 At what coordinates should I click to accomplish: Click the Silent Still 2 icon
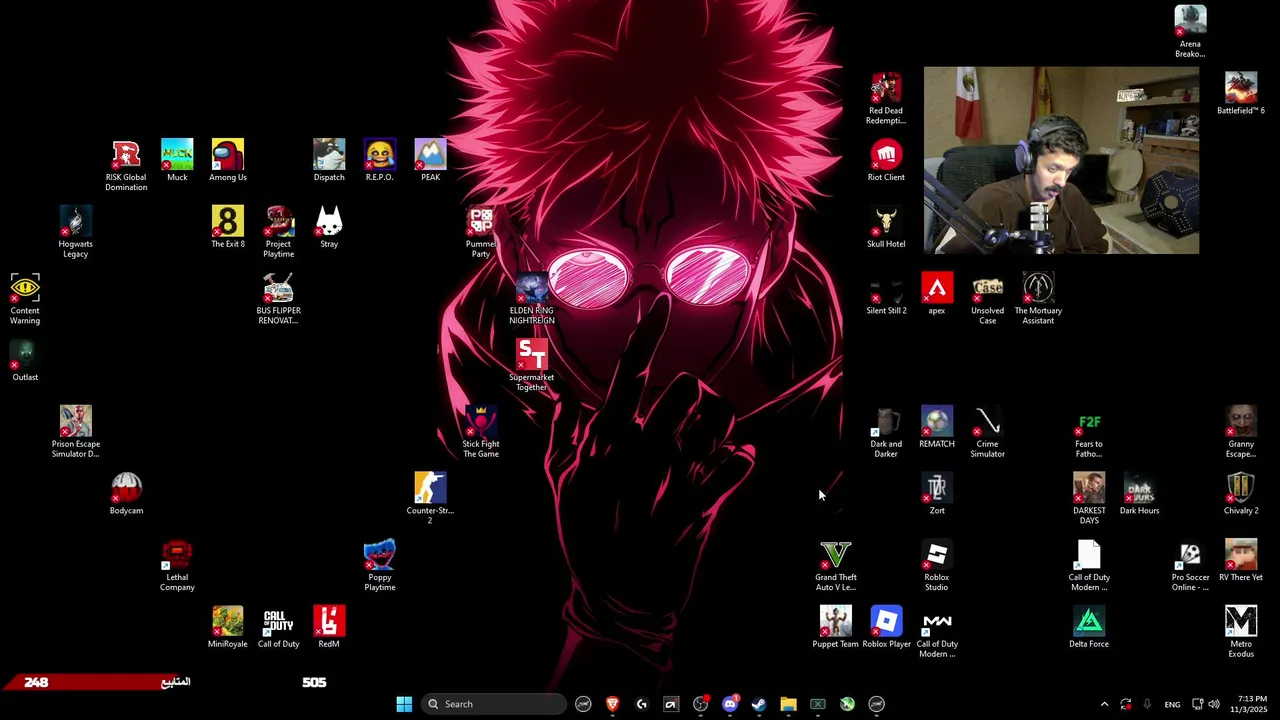[886, 294]
